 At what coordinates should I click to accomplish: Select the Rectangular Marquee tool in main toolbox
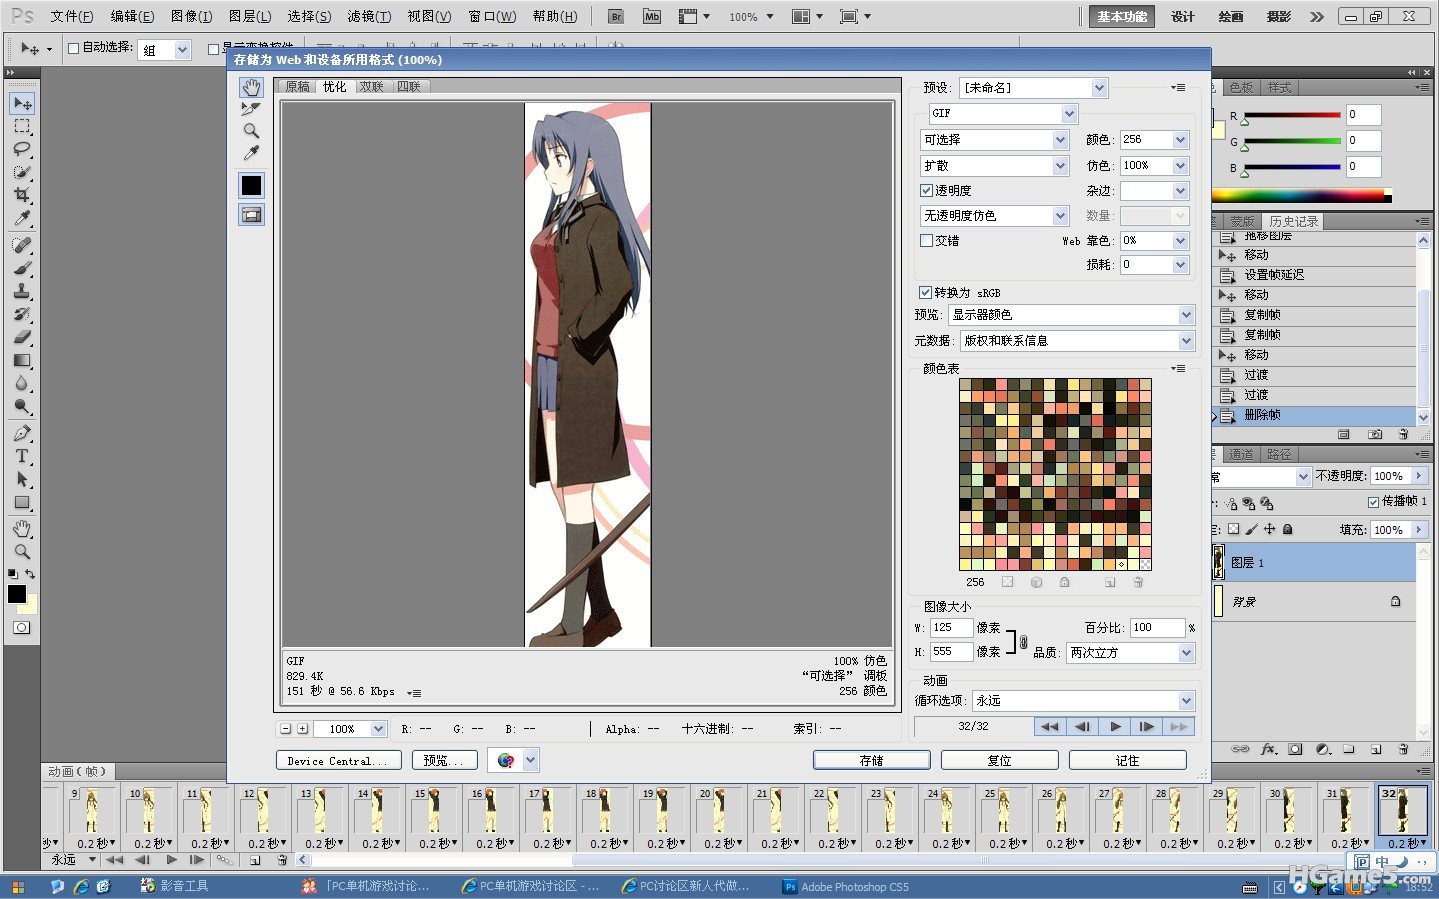click(x=22, y=127)
